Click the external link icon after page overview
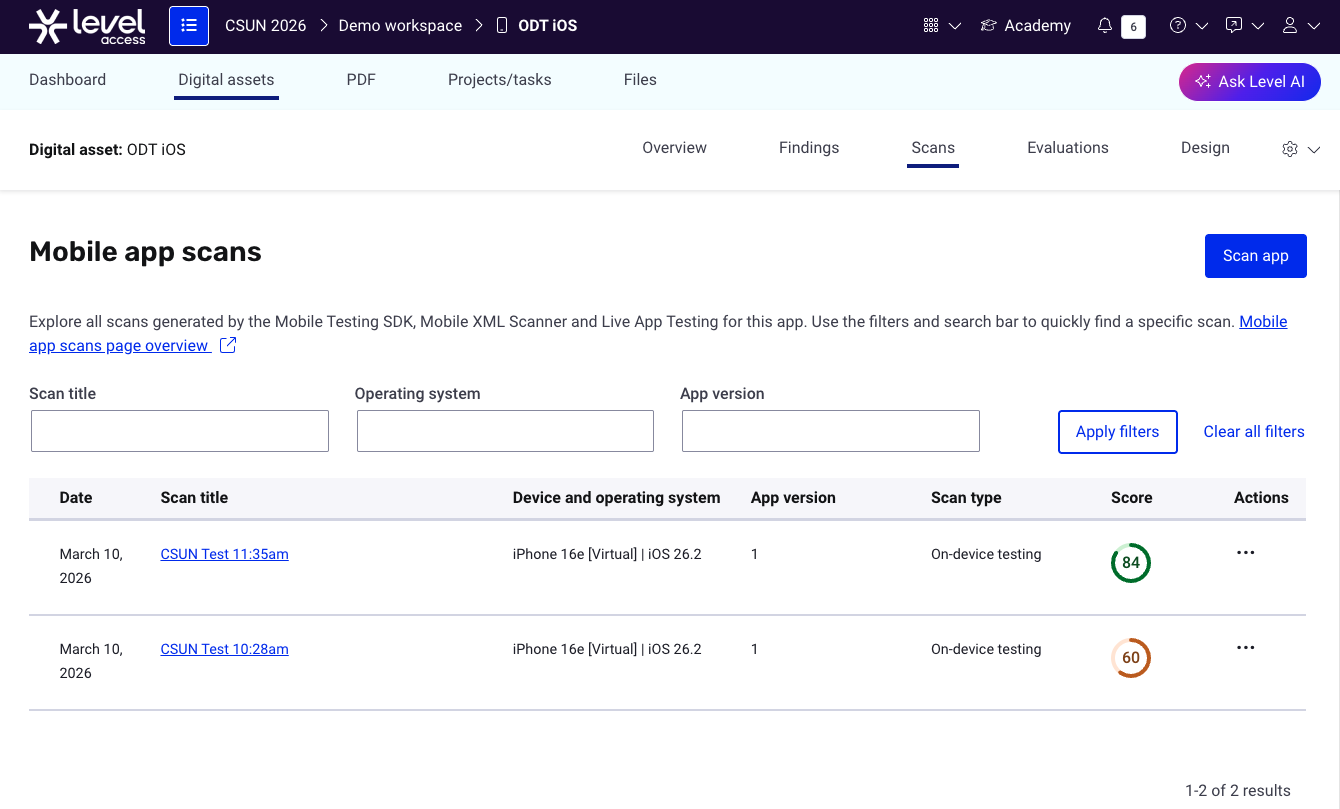Image resolution: width=1340 pixels, height=809 pixels. point(228,346)
